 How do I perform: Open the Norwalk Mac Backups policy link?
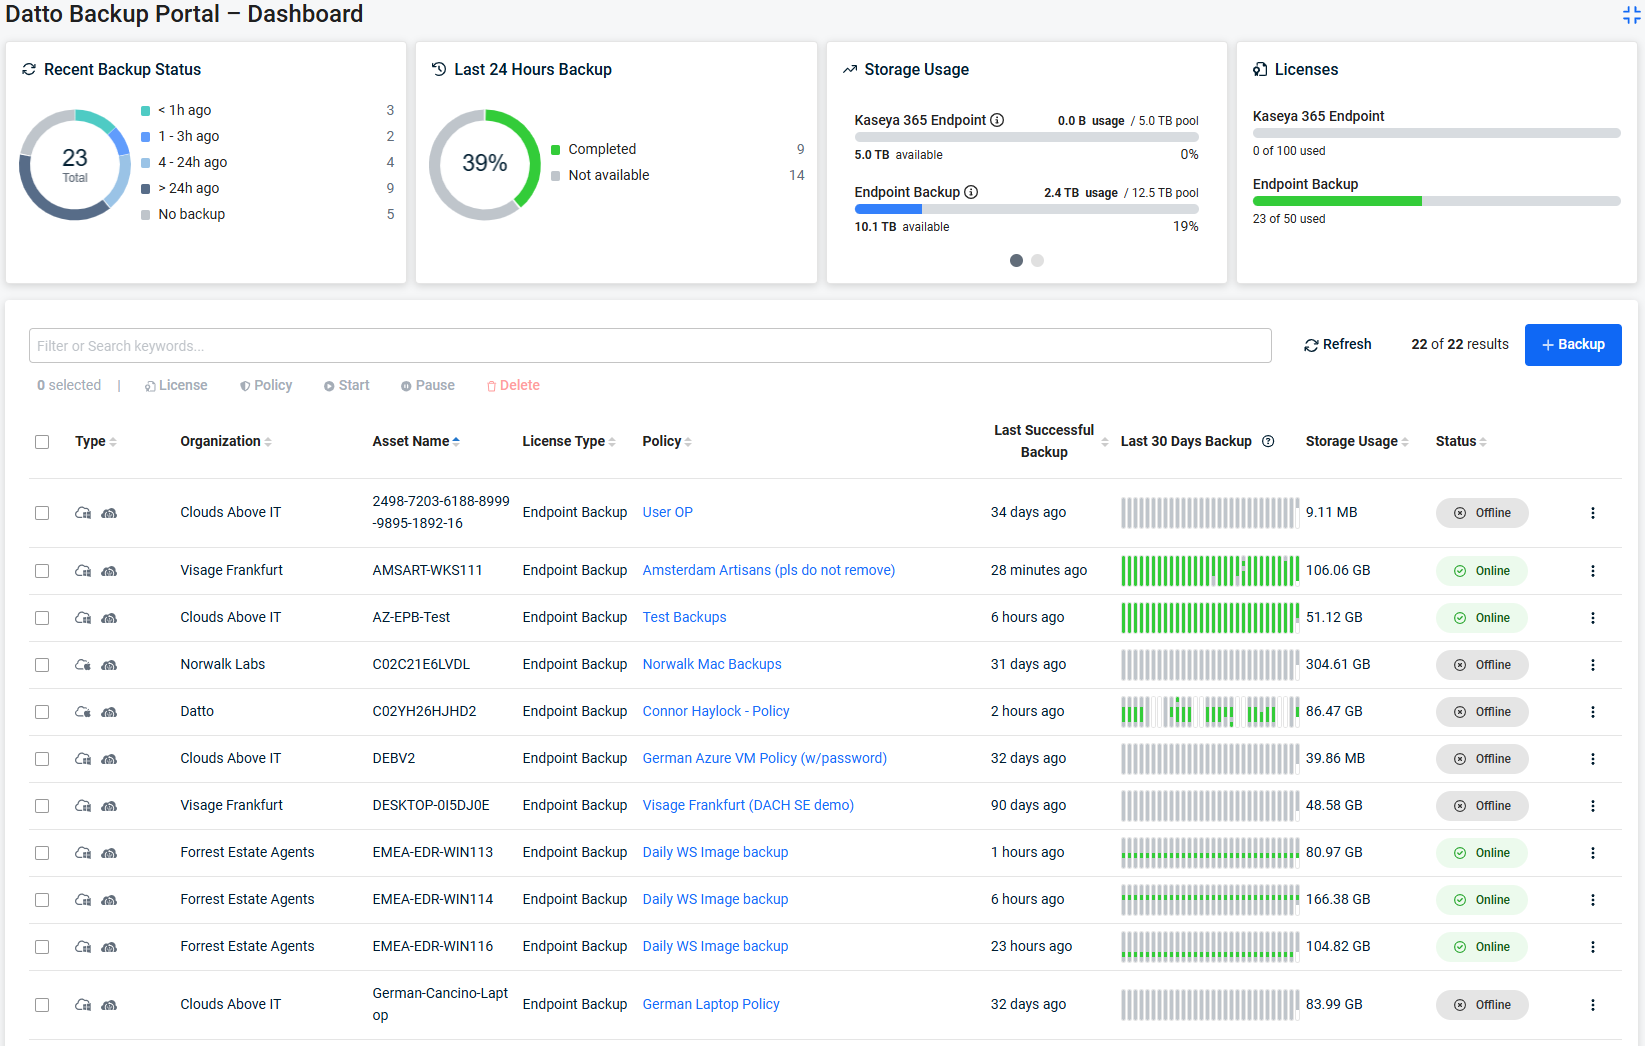click(712, 664)
